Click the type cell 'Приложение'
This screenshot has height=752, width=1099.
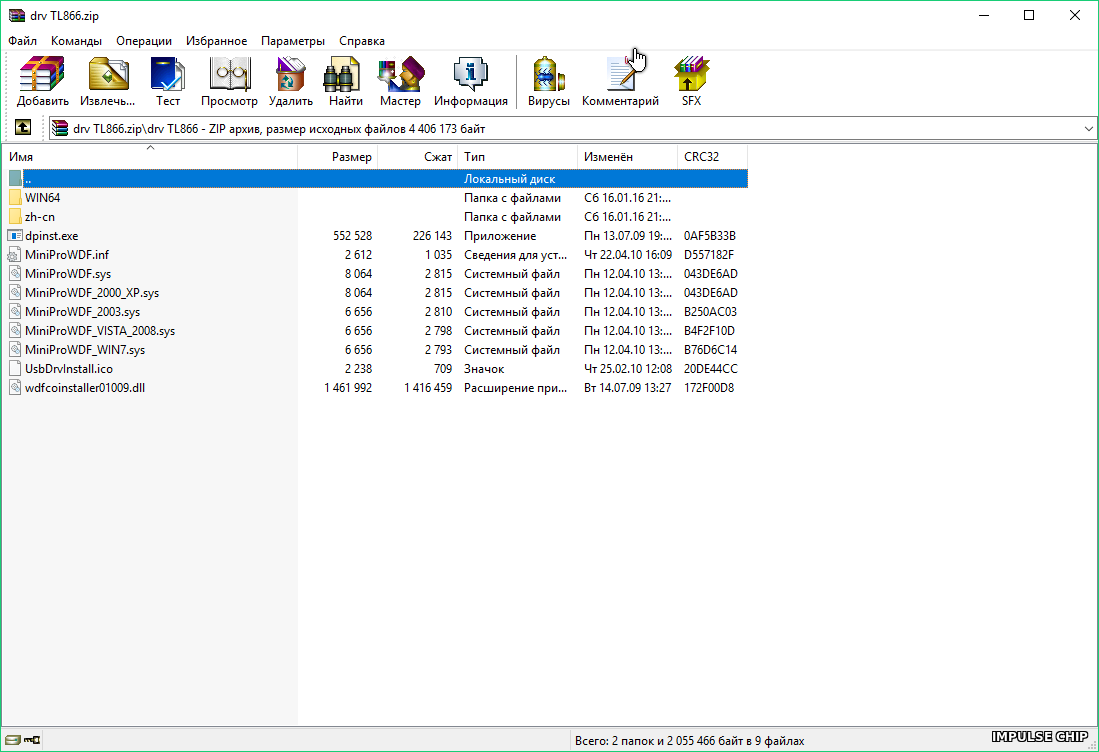pos(500,235)
